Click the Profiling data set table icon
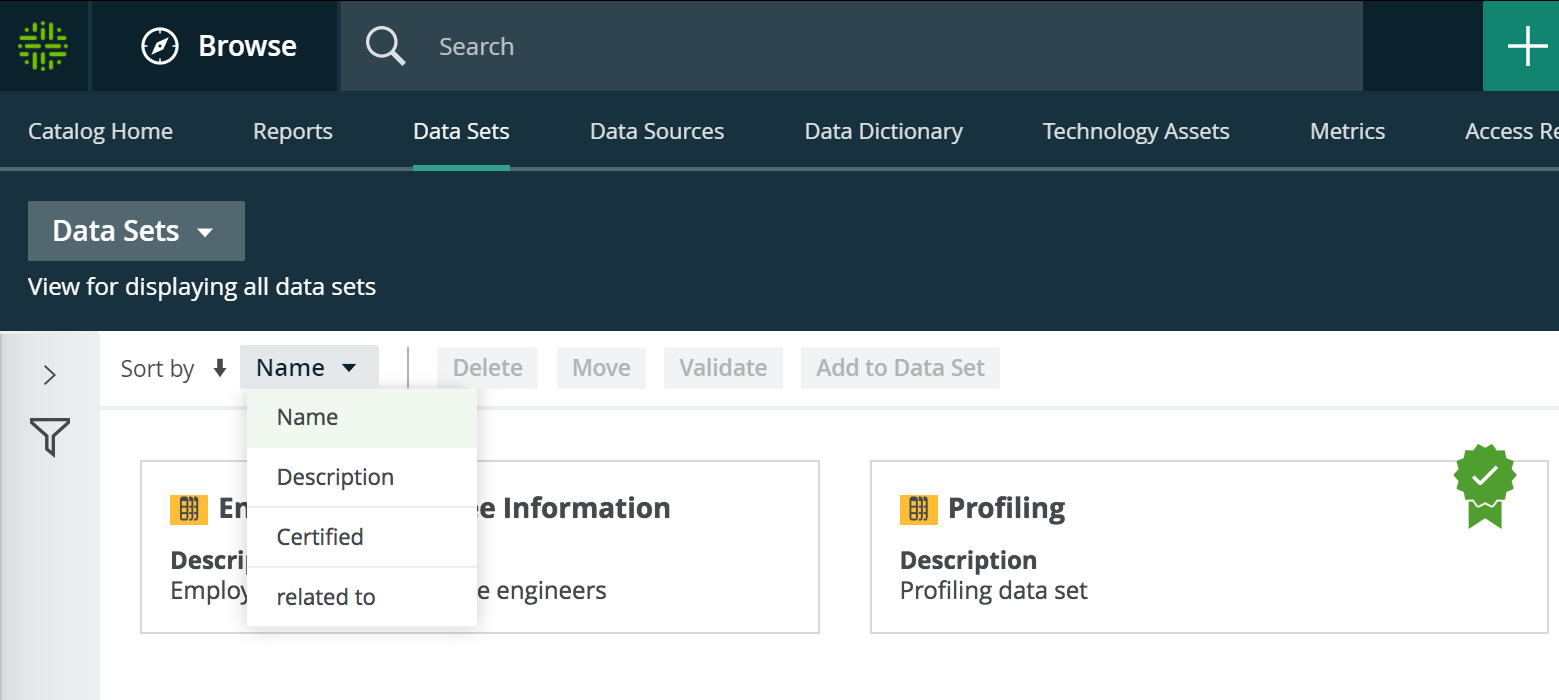1559x700 pixels. [918, 509]
